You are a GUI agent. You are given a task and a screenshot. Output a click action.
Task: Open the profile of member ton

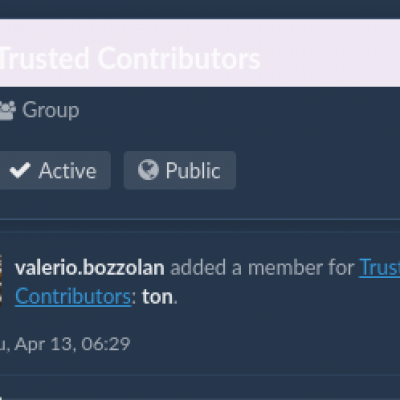click(x=157, y=297)
